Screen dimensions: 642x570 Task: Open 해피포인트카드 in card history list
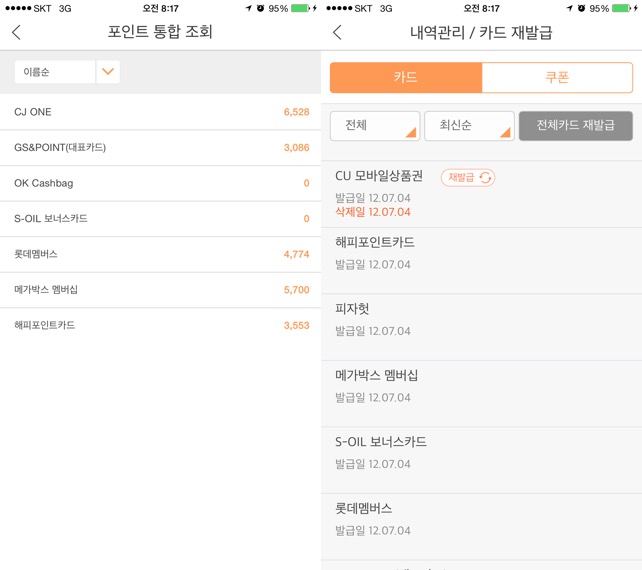pos(482,261)
